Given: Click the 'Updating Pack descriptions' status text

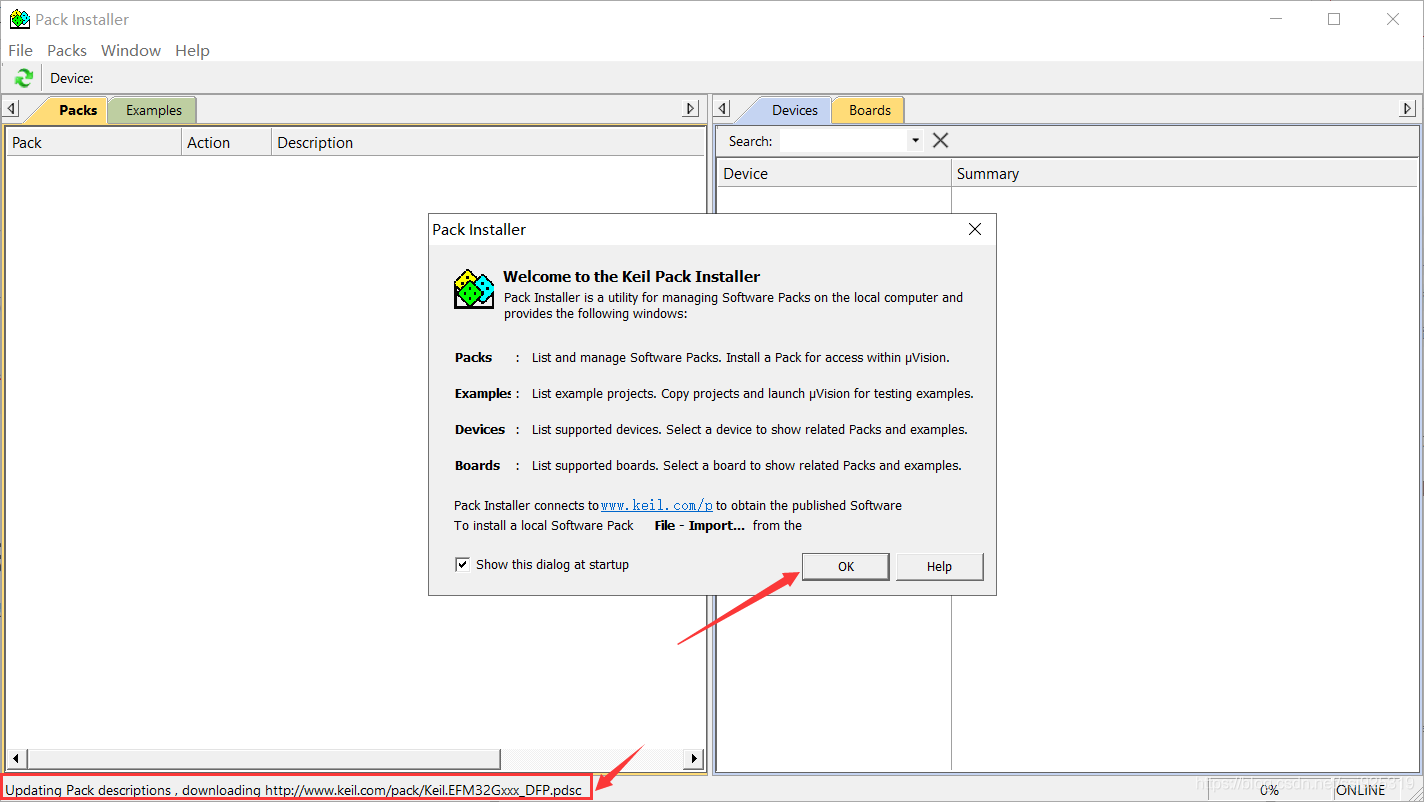Looking at the screenshot, I should tap(294, 790).
